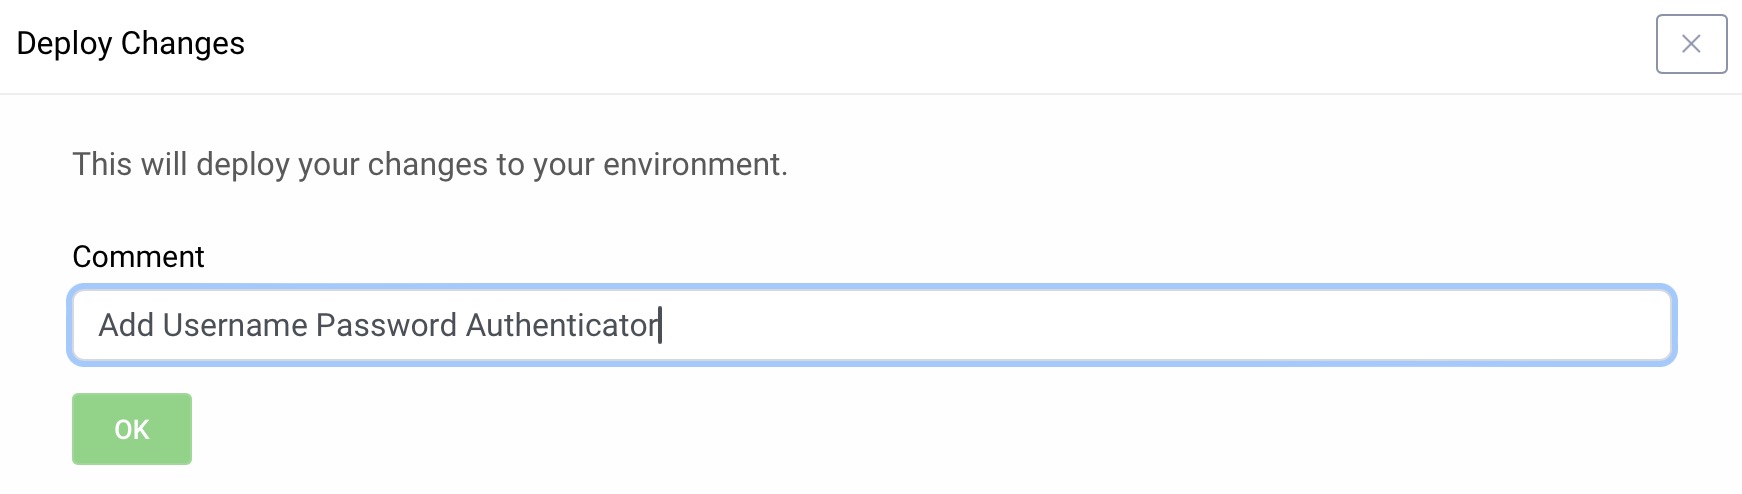Click the green OK button
The width and height of the screenshot is (1742, 494).
[x=131, y=429]
